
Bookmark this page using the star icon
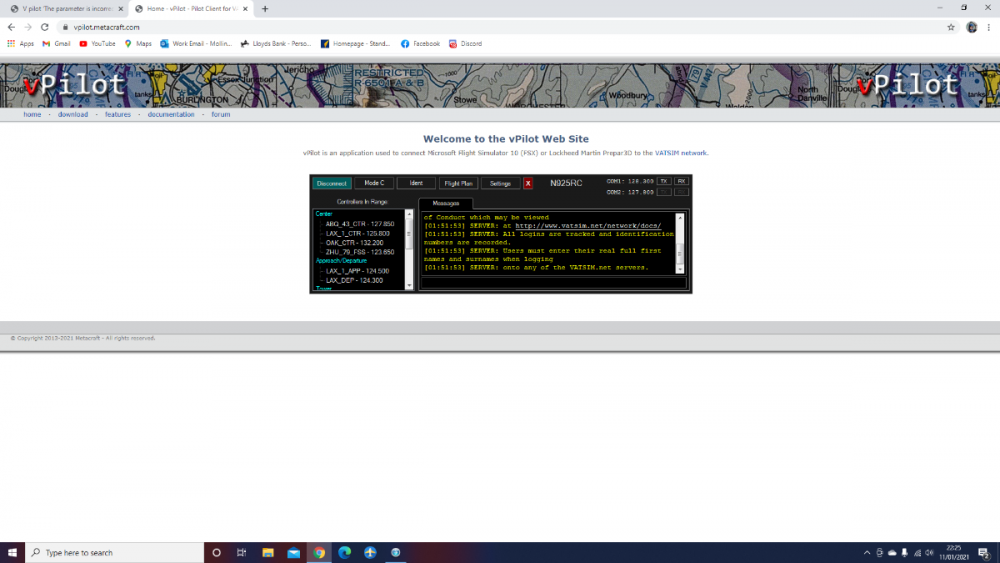951,27
